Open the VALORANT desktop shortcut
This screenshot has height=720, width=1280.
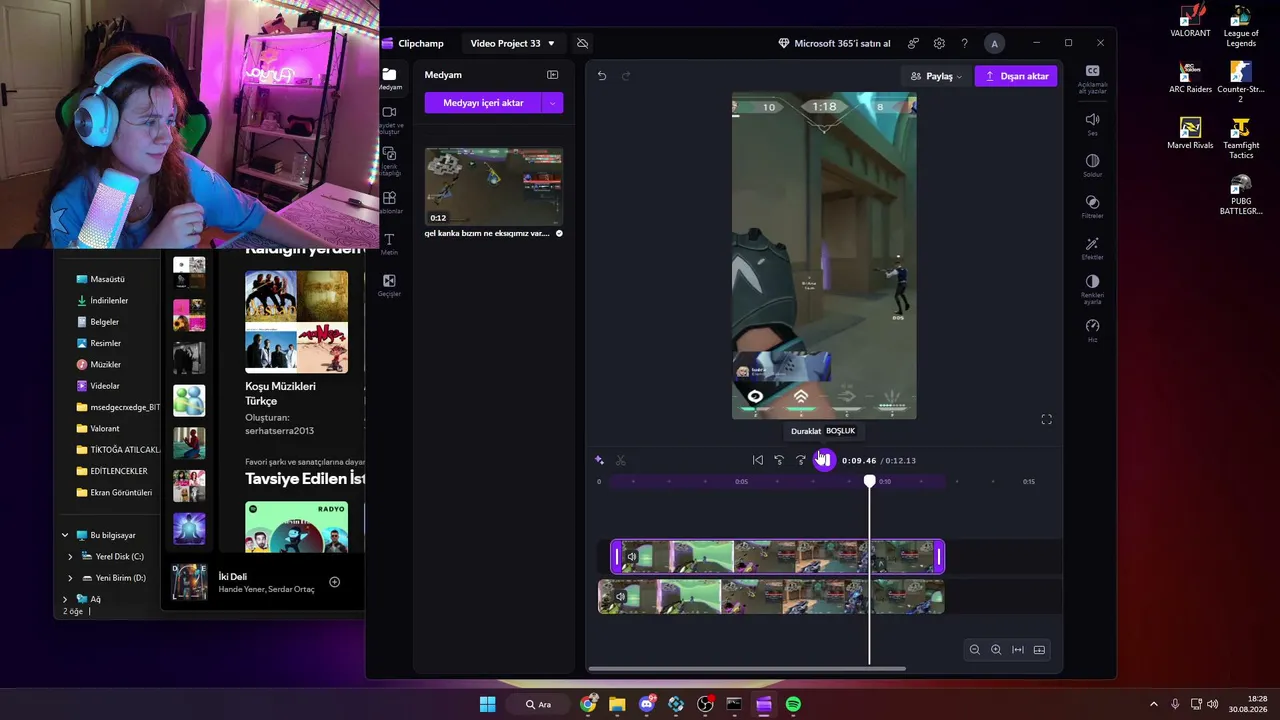coord(1190,22)
